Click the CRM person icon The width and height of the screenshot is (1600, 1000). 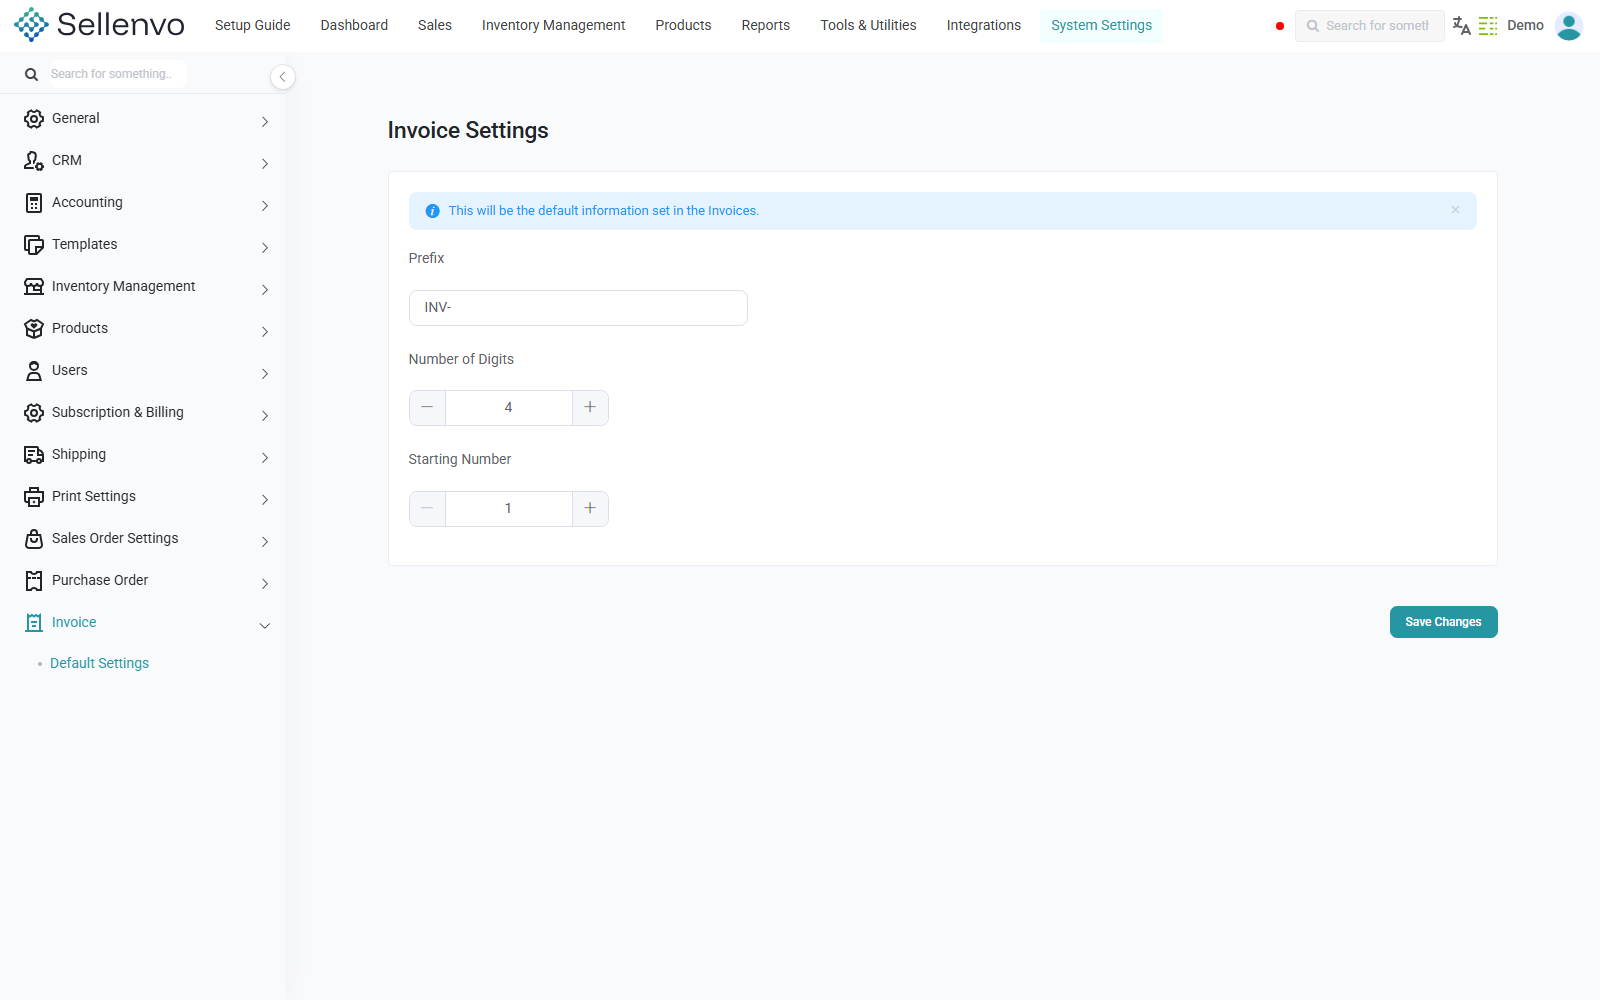pyautogui.click(x=34, y=161)
